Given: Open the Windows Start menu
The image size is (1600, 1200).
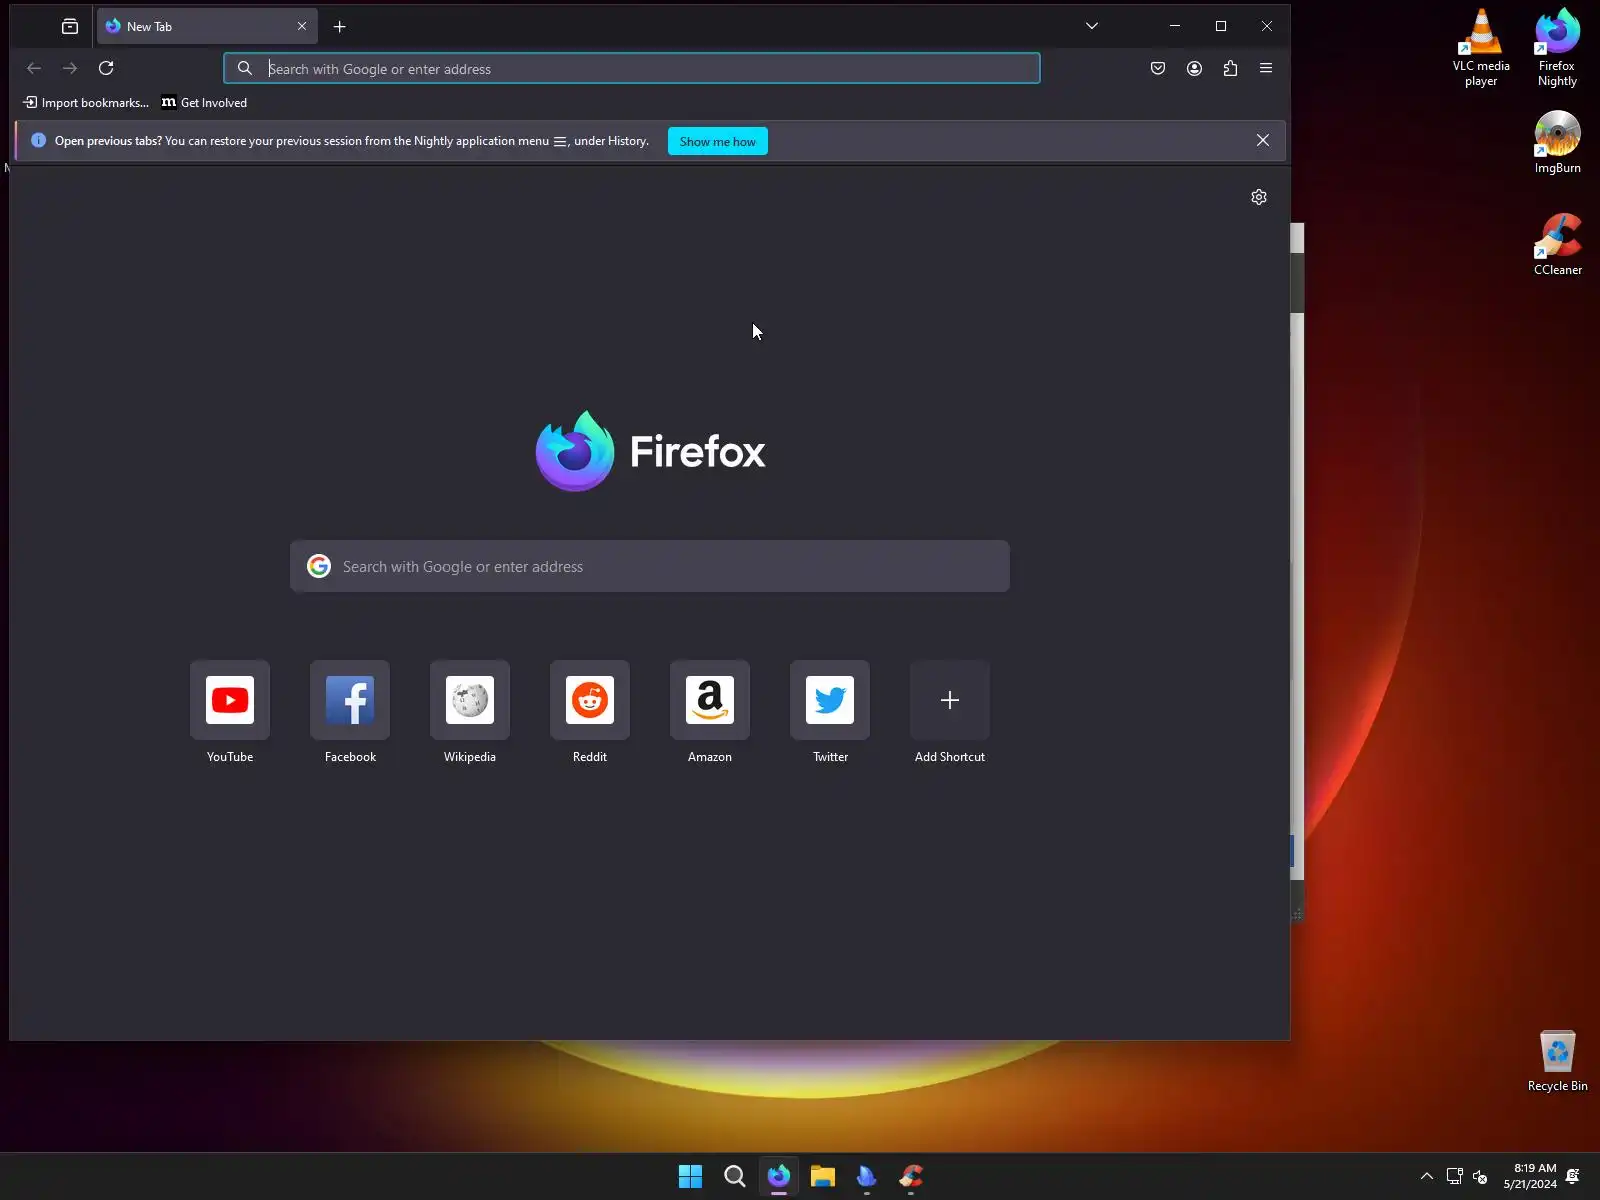Looking at the screenshot, I should pyautogui.click(x=690, y=1176).
